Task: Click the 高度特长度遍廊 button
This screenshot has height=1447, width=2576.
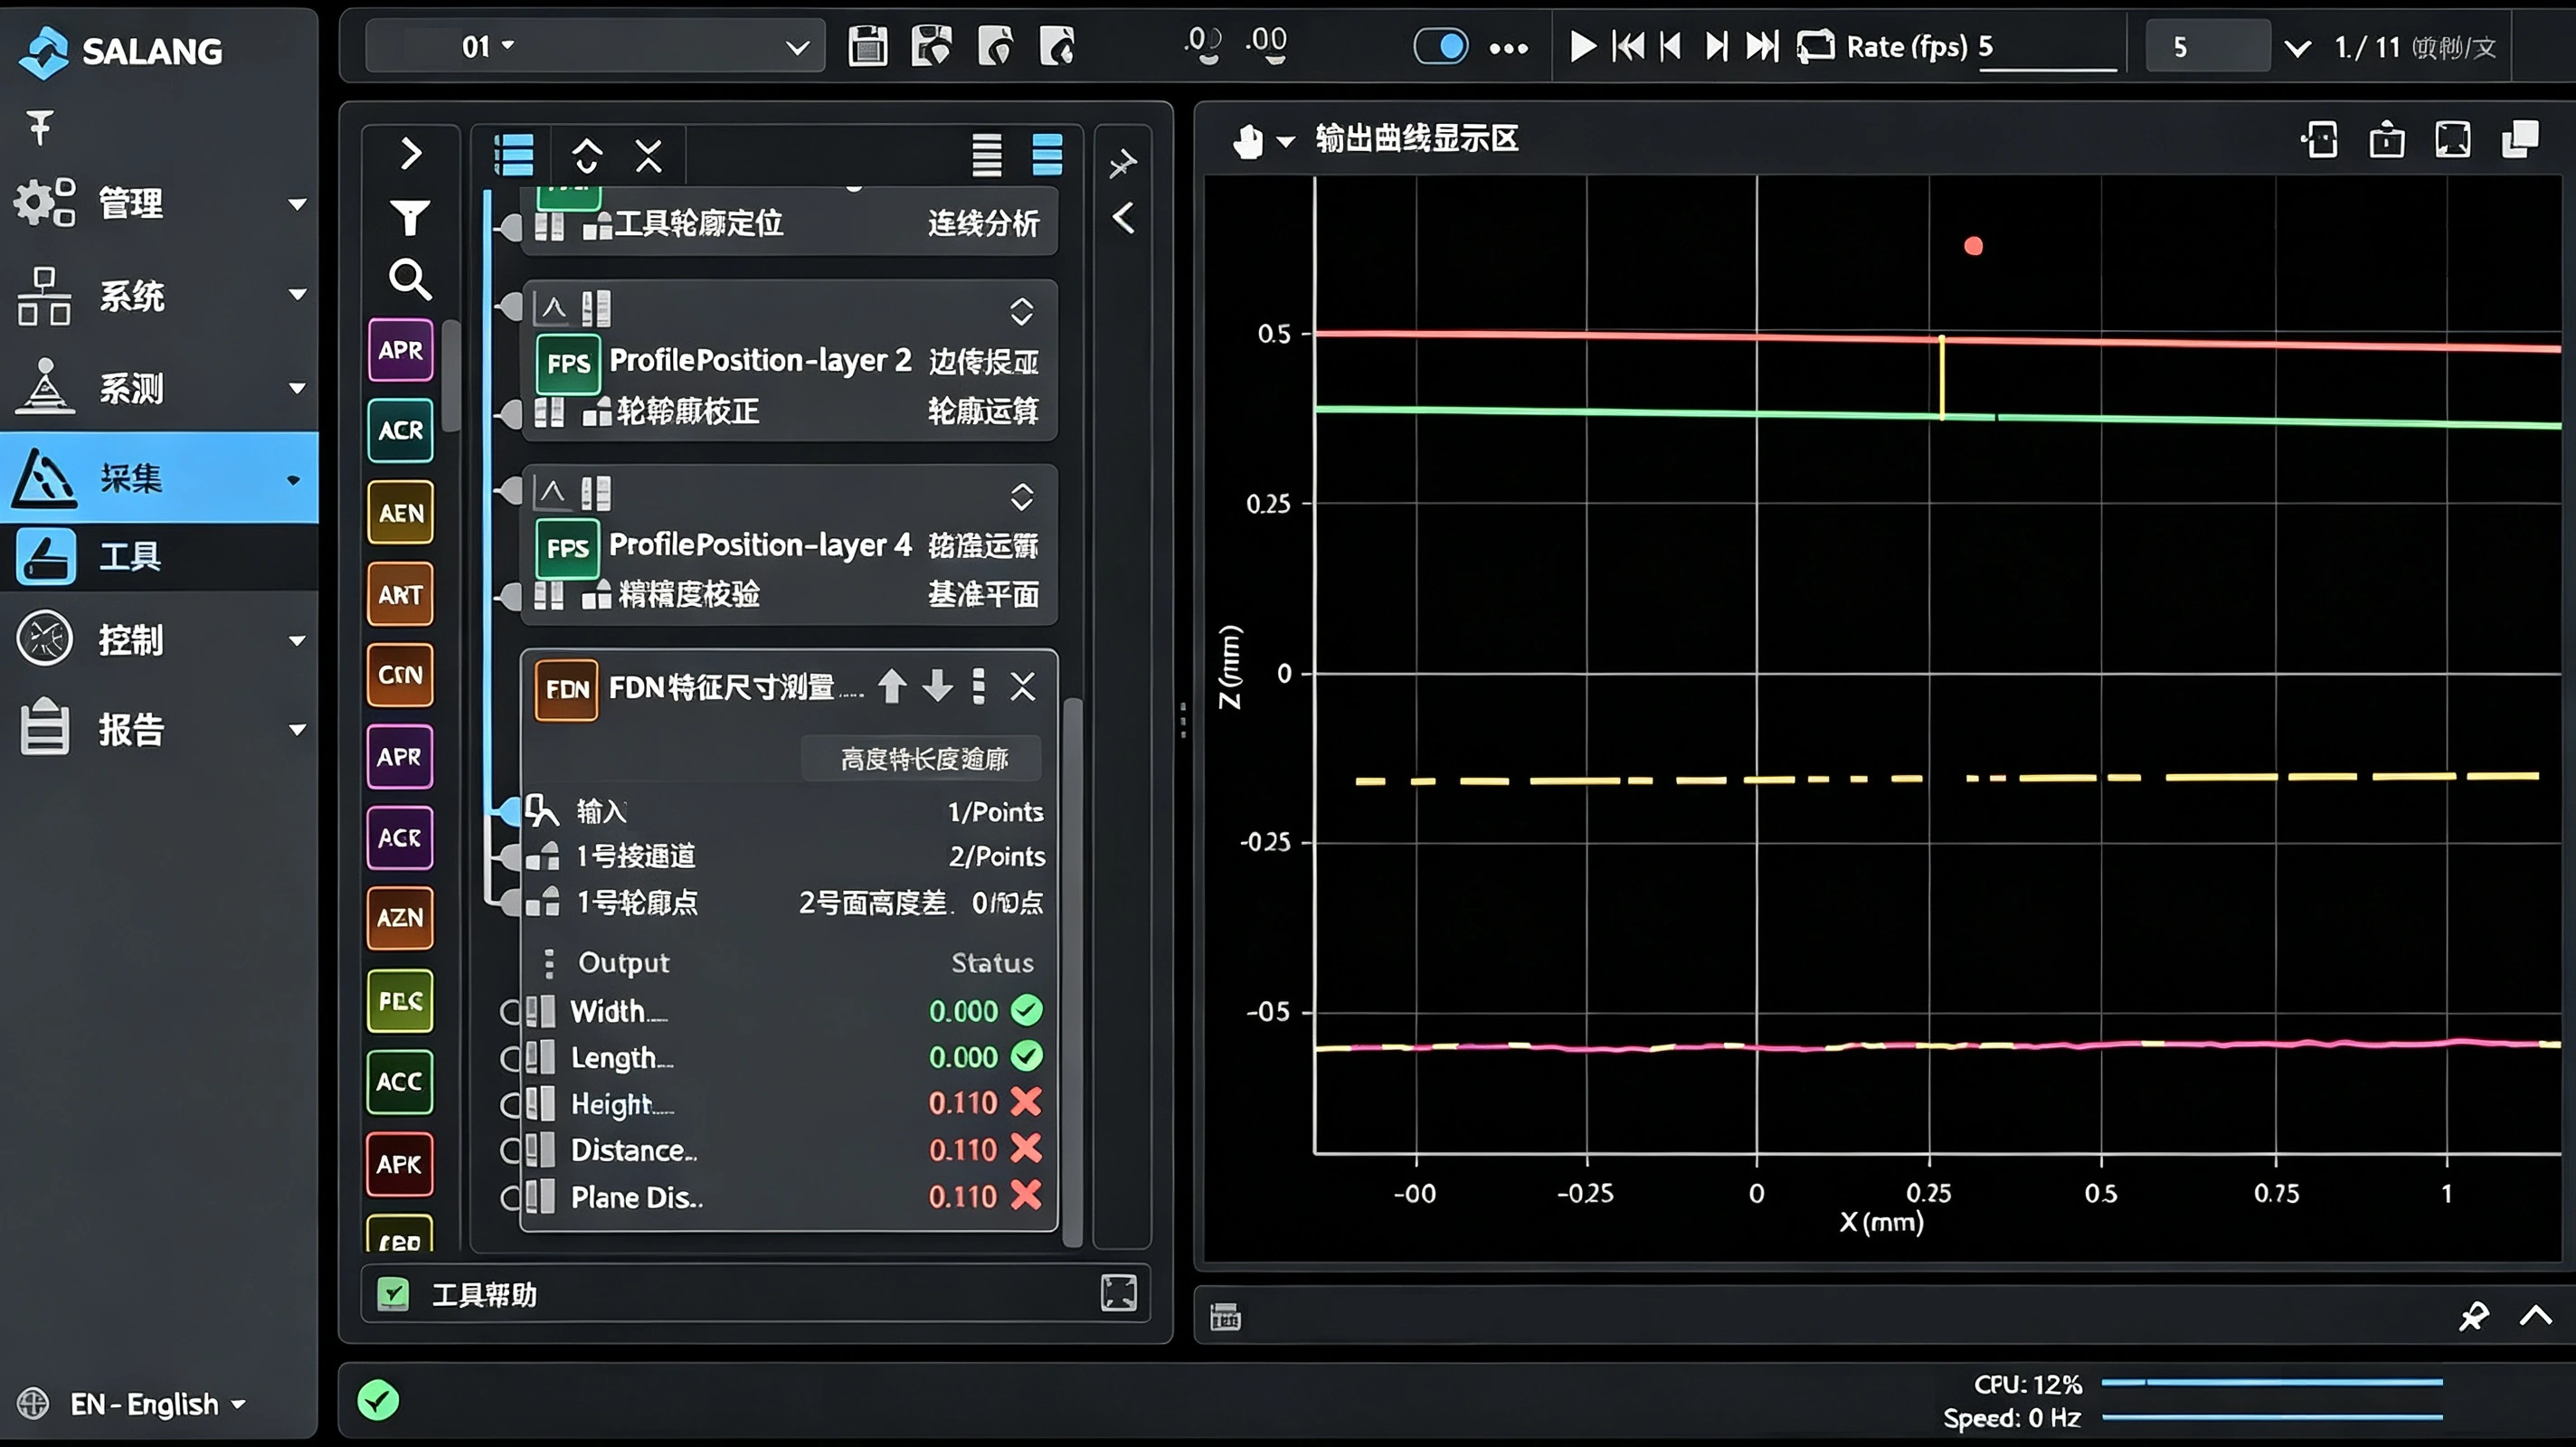Action: pos(921,758)
